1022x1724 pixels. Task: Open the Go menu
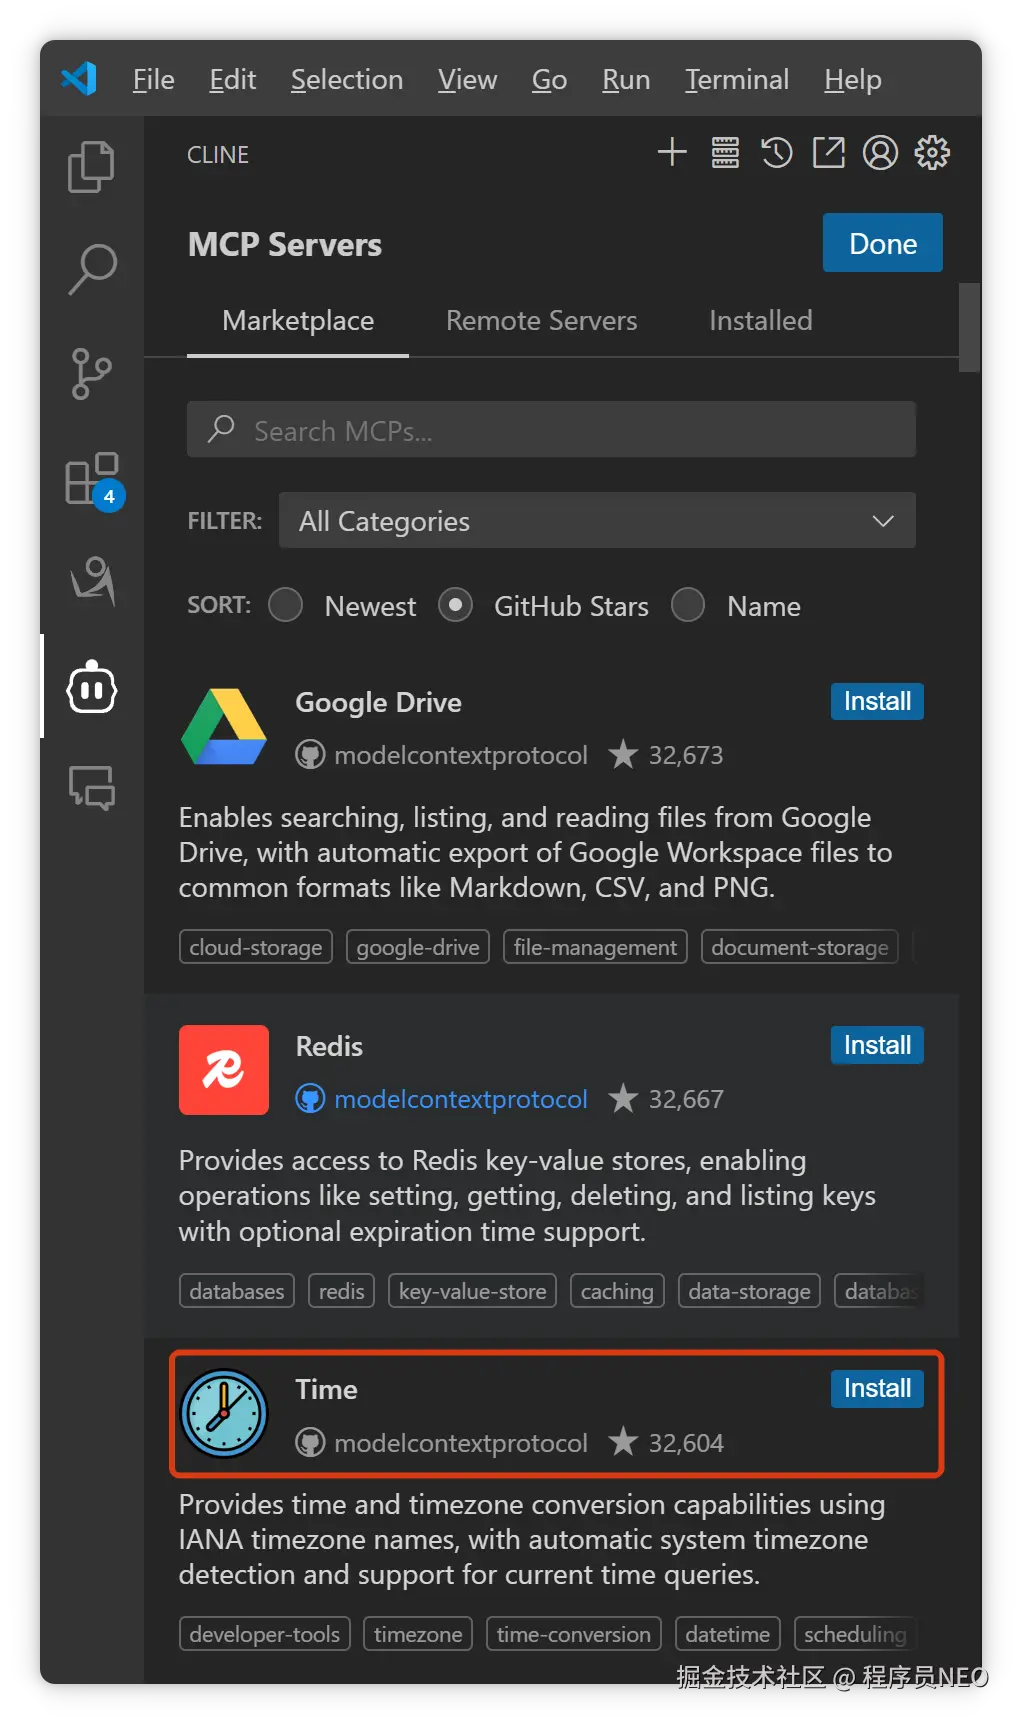549,79
